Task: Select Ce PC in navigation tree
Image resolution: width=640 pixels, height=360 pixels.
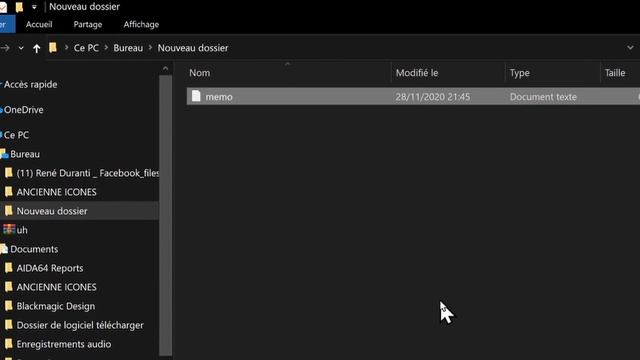Action: [x=16, y=135]
